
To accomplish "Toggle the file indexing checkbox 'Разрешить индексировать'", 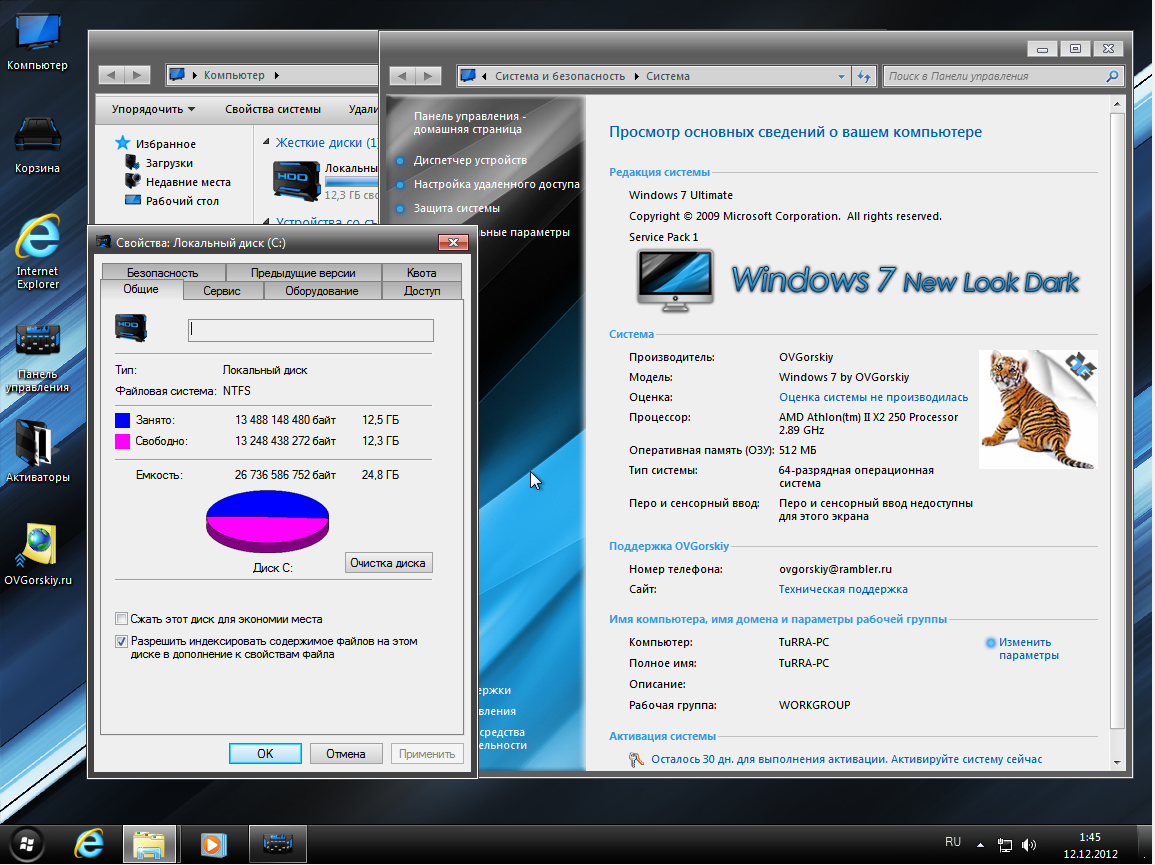I will pos(122,642).
